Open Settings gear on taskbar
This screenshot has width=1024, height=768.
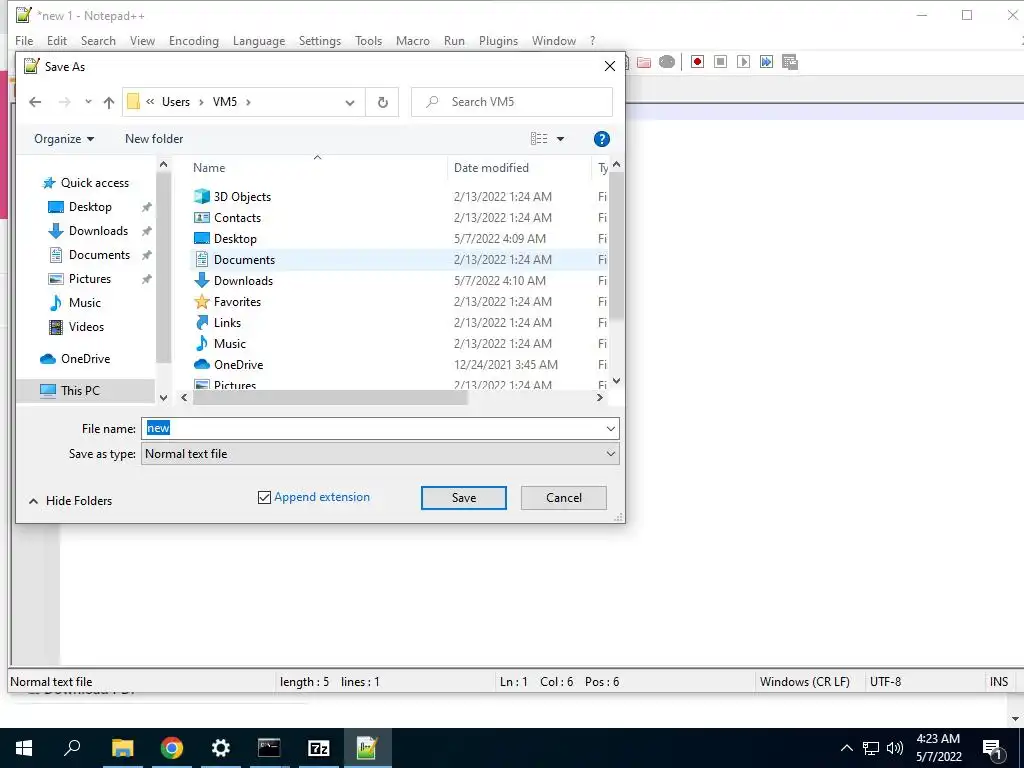220,748
